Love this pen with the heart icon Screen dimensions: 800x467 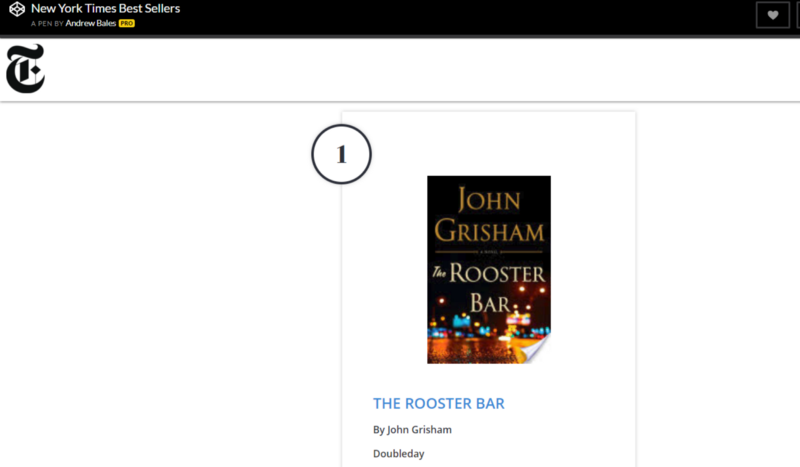click(x=772, y=15)
